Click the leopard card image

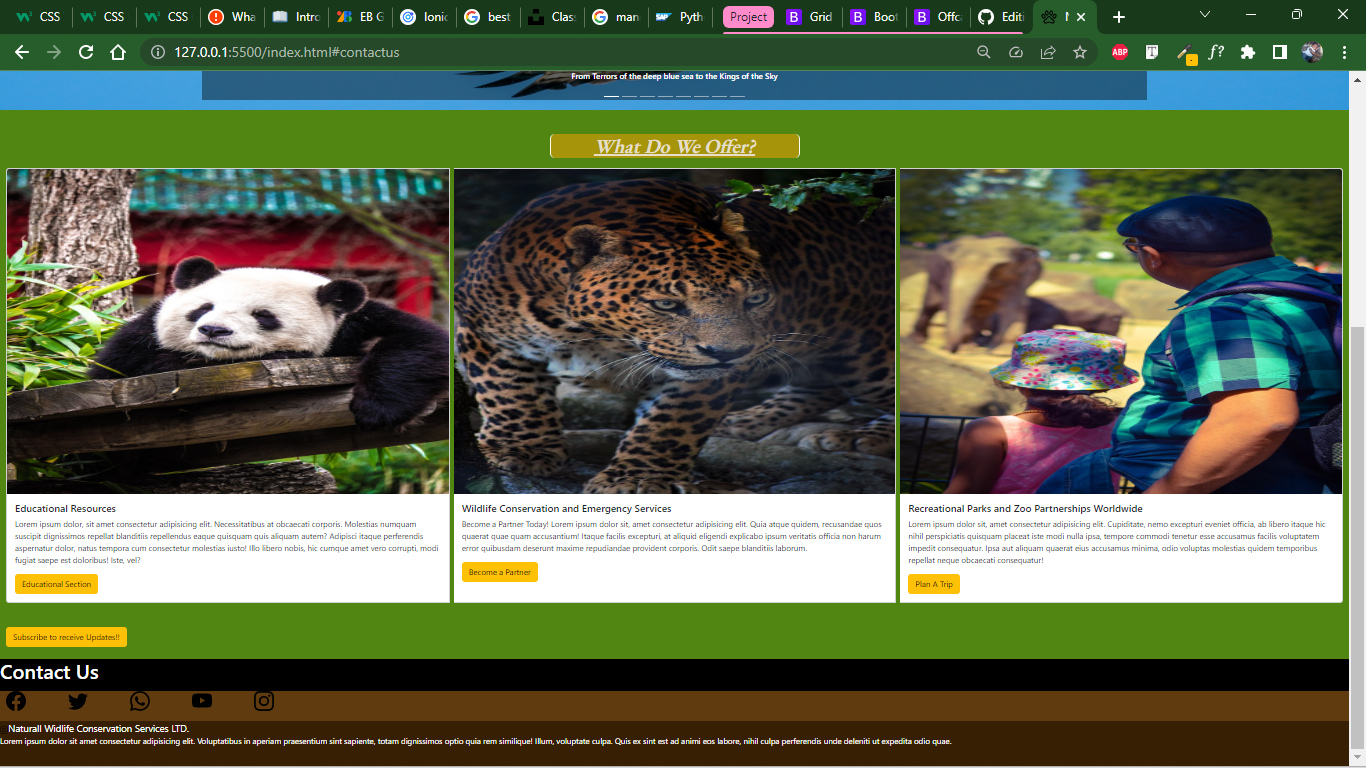[x=675, y=331]
